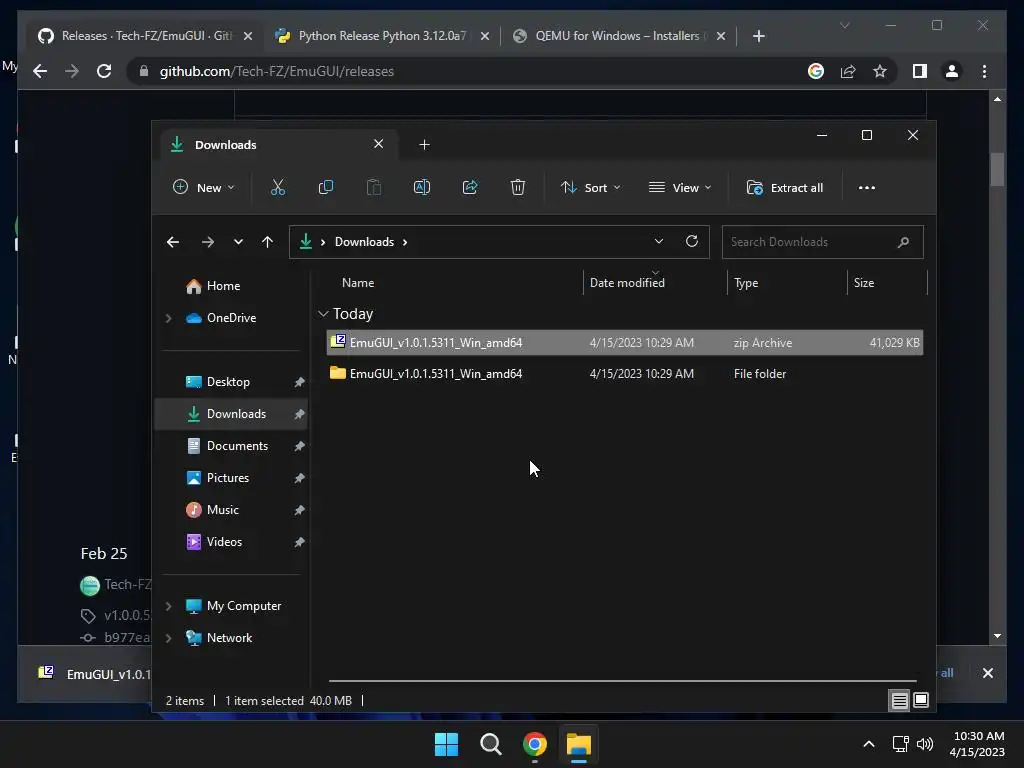
Task: Show hidden icons in system tray
Action: (869, 744)
